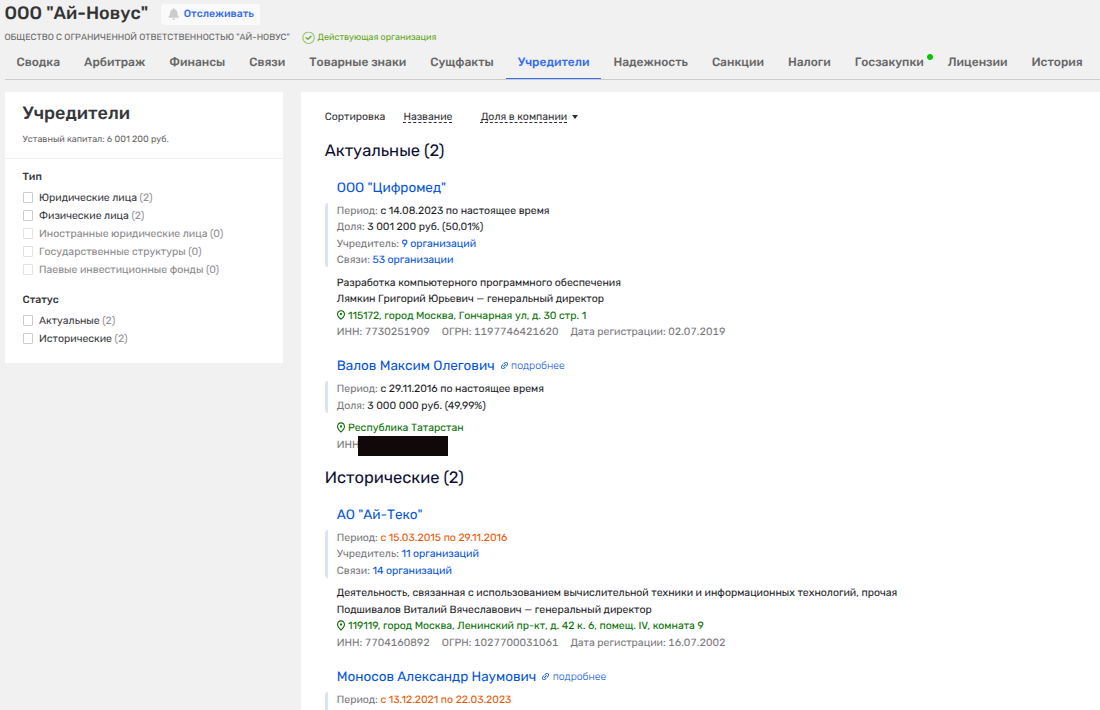Click map pin icon beside Ленинский пр-кт address
The height and width of the screenshot is (710, 1100).
point(341,626)
